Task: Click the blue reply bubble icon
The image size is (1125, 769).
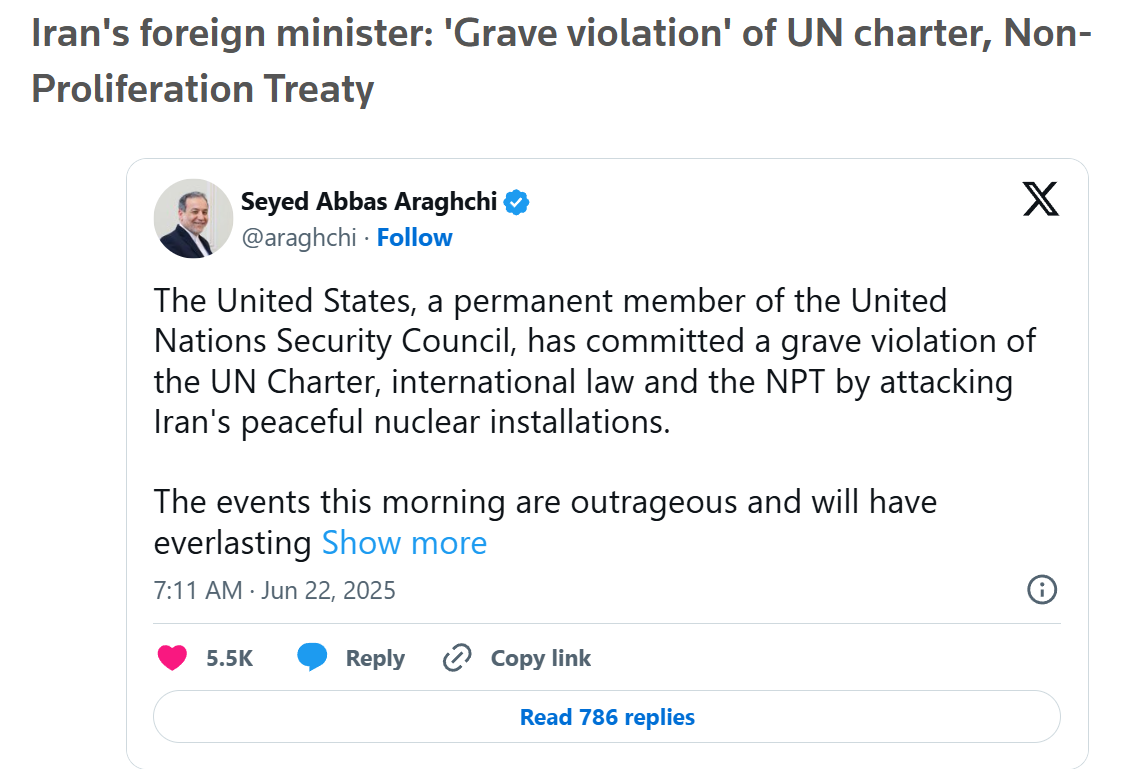Action: click(313, 658)
